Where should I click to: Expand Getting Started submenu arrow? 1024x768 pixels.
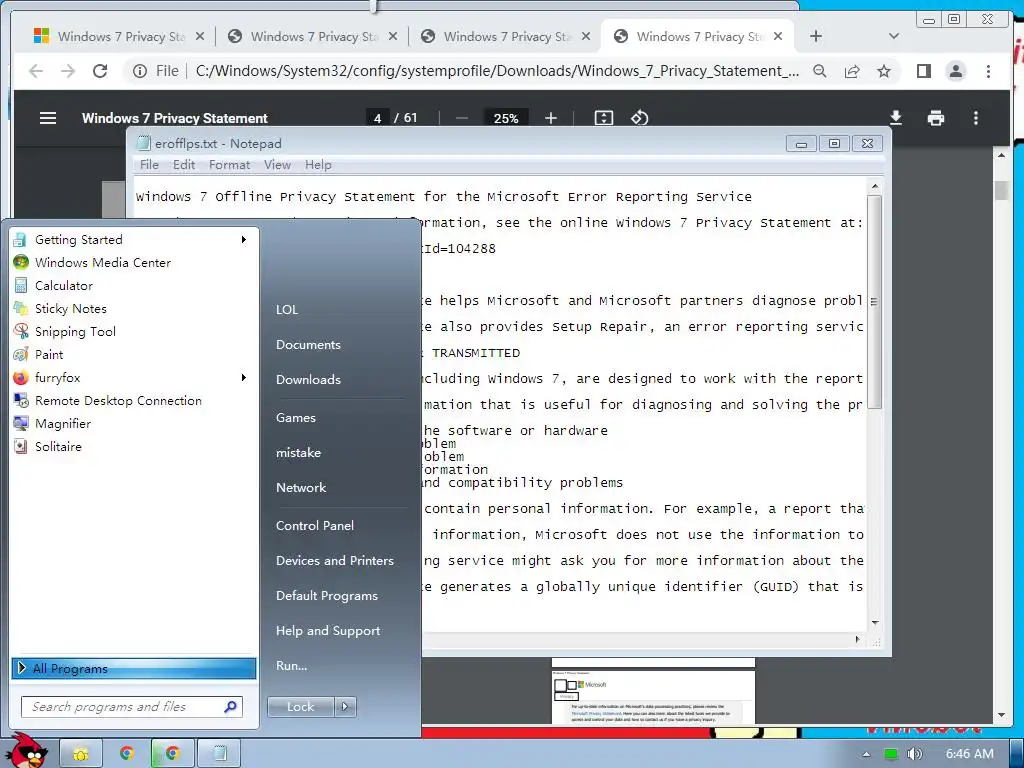click(x=244, y=240)
